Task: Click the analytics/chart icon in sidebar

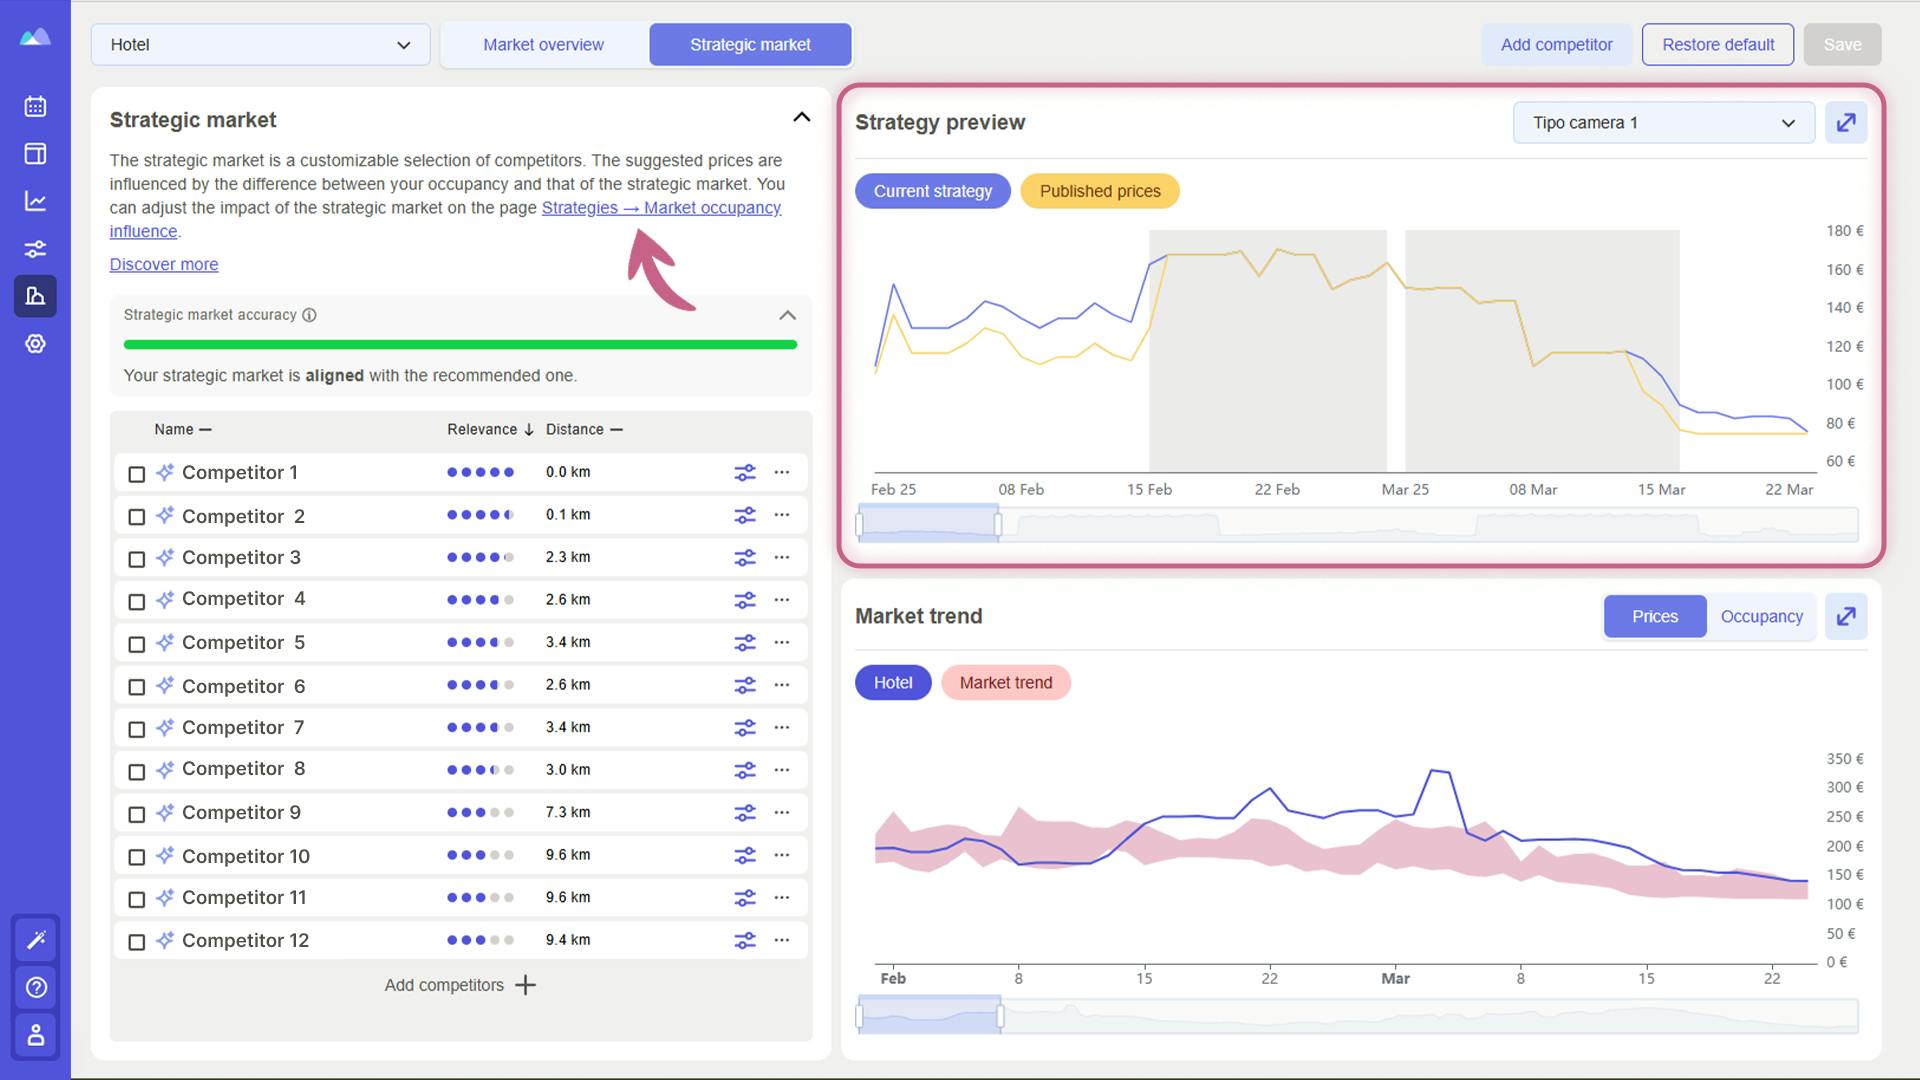Action: pyautogui.click(x=36, y=200)
